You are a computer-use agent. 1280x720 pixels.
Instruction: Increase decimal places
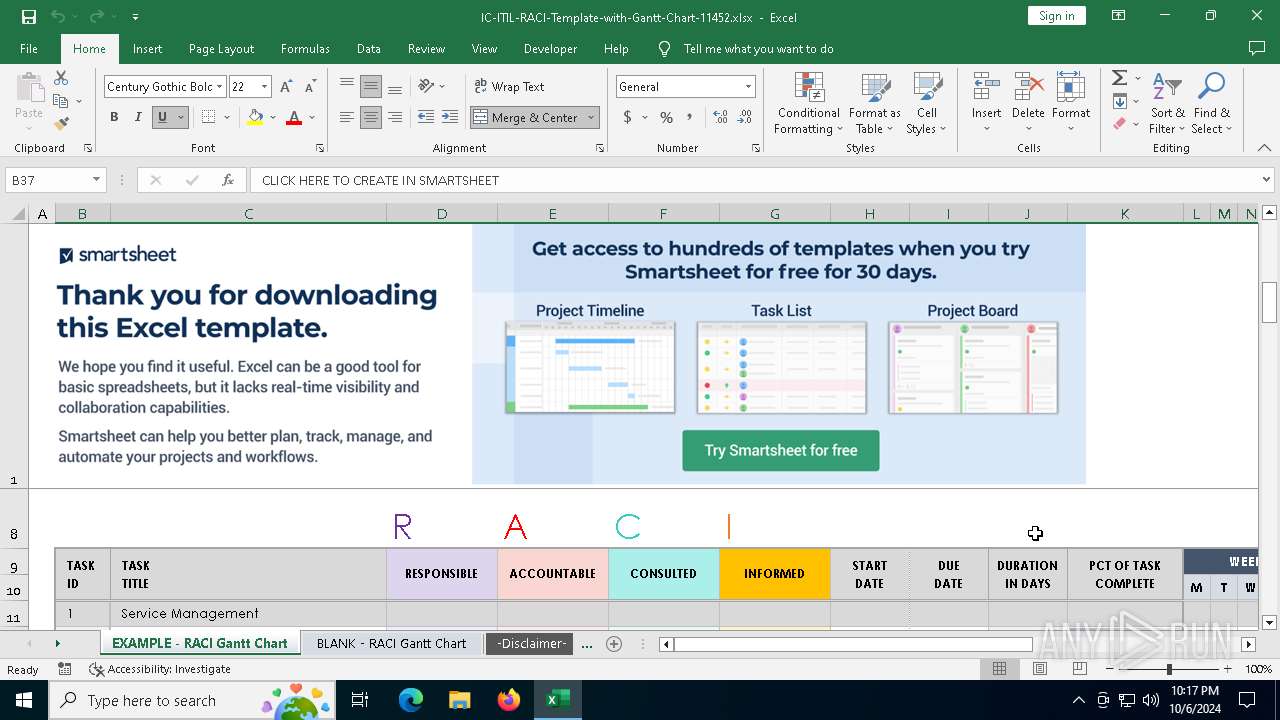point(720,117)
